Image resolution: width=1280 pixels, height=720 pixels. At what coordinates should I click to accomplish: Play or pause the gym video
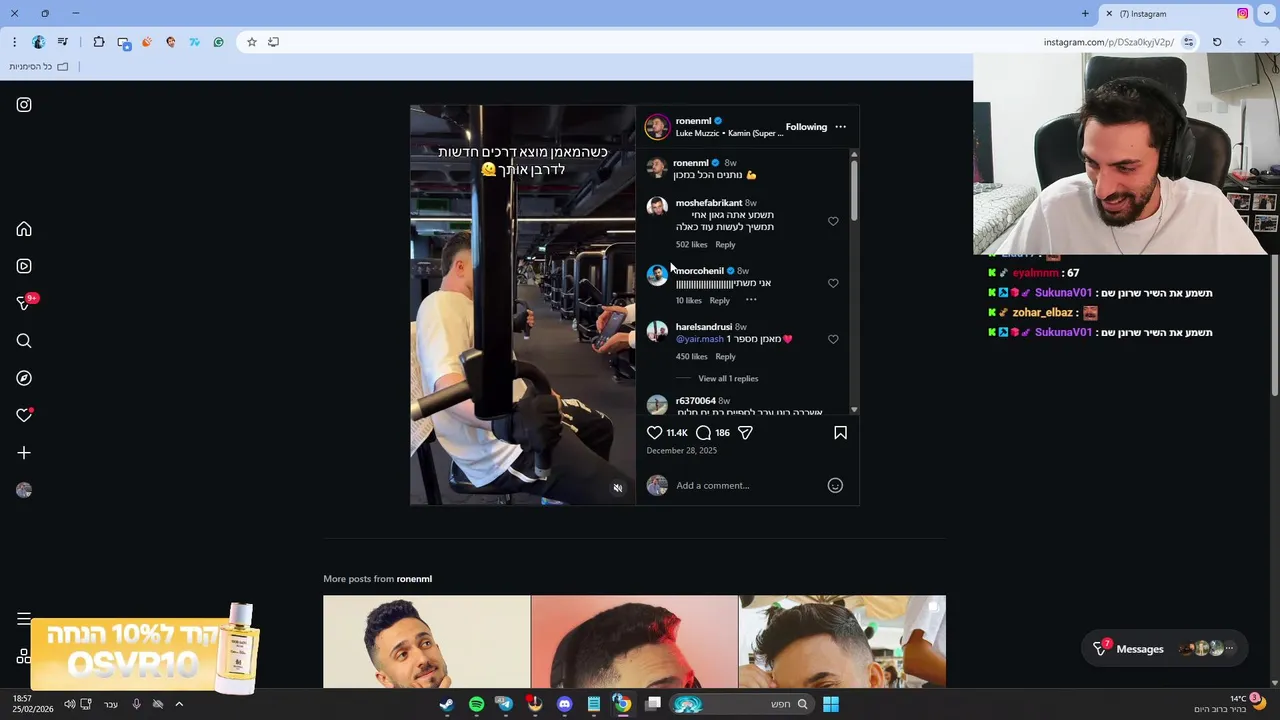click(x=522, y=305)
